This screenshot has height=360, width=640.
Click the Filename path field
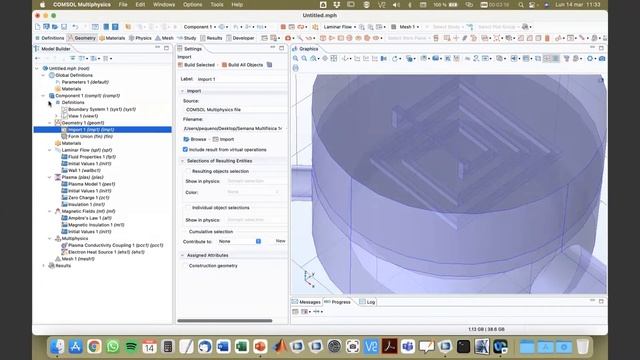pos(234,129)
